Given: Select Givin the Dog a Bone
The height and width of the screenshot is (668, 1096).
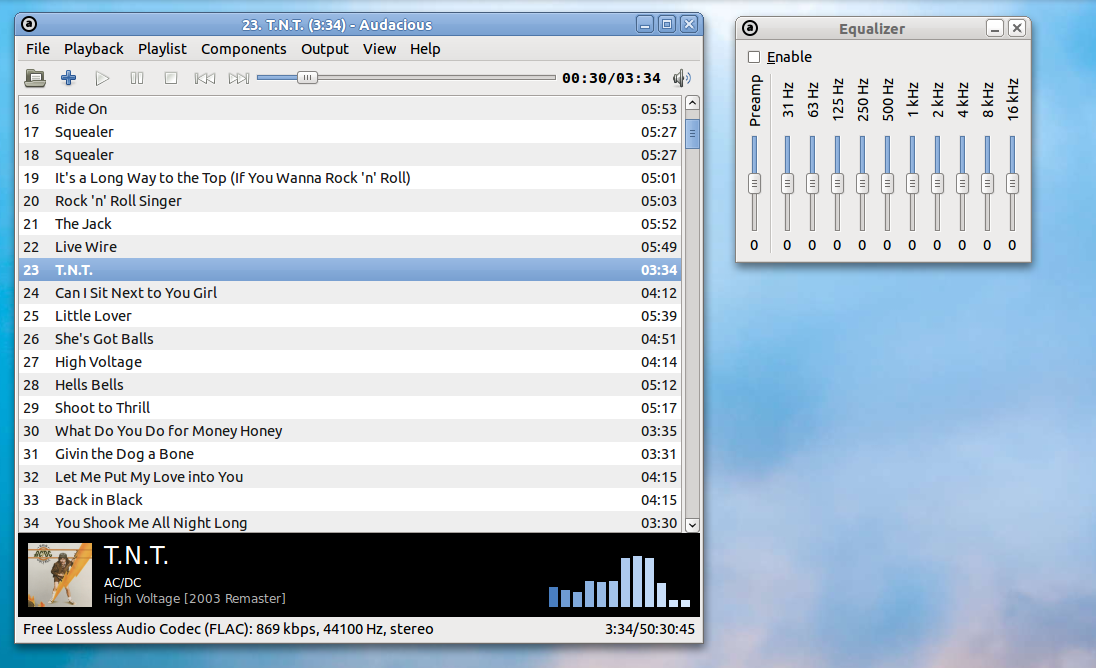Looking at the screenshot, I should point(349,454).
